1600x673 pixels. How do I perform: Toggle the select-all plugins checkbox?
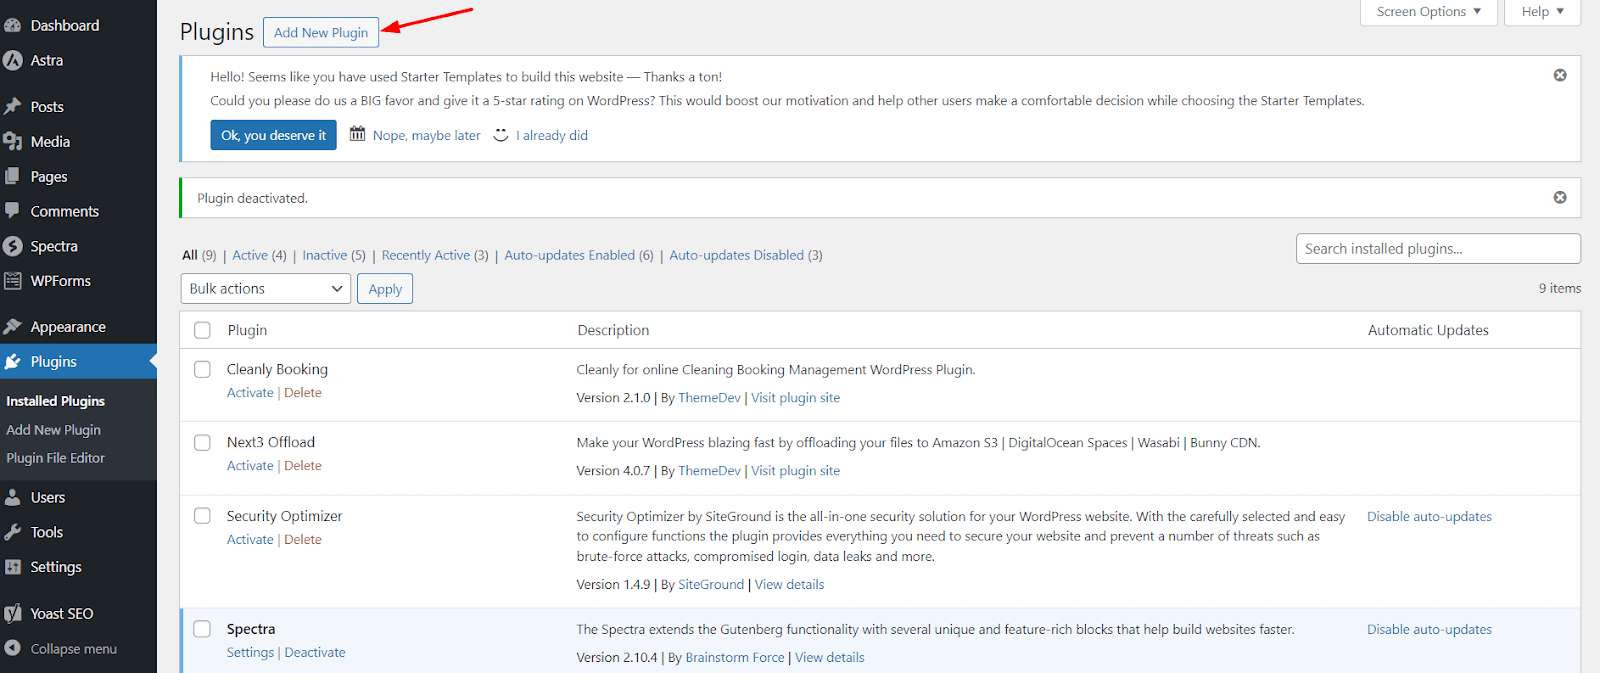[203, 330]
